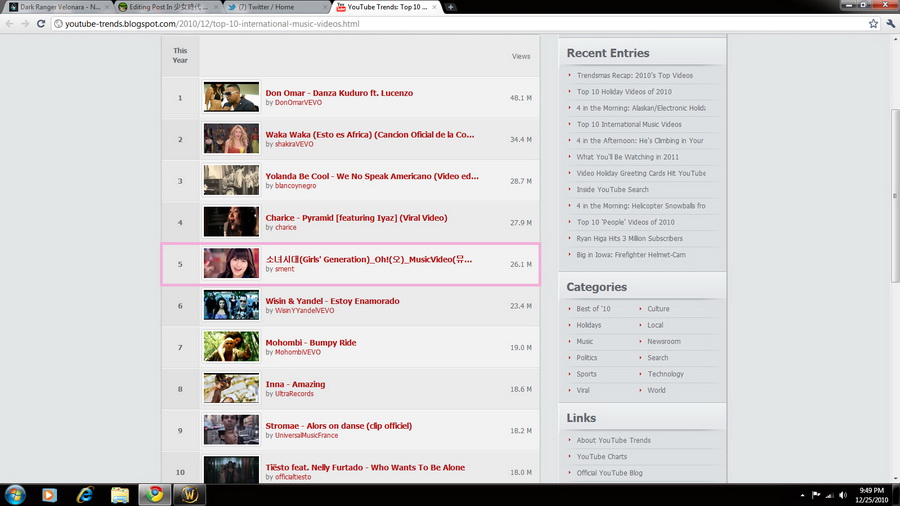This screenshot has width=900, height=506.
Task: Open Trendsmas Recap: 2010's Top Videos entry
Action: pyautogui.click(x=634, y=75)
